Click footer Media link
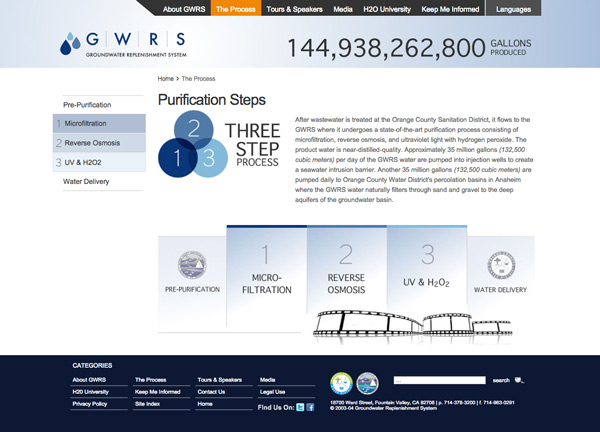Screen dimensions: 600x432 tap(267, 380)
